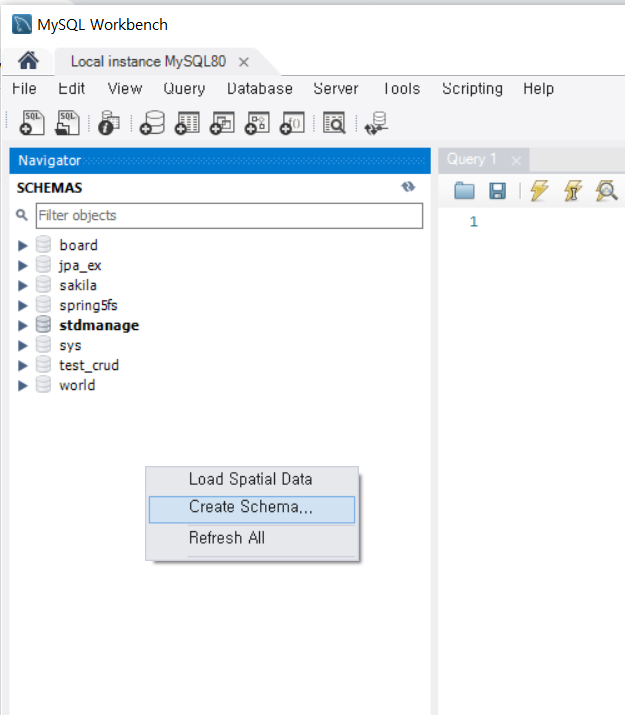
Task: Open the Home tab icon
Action: 28,61
